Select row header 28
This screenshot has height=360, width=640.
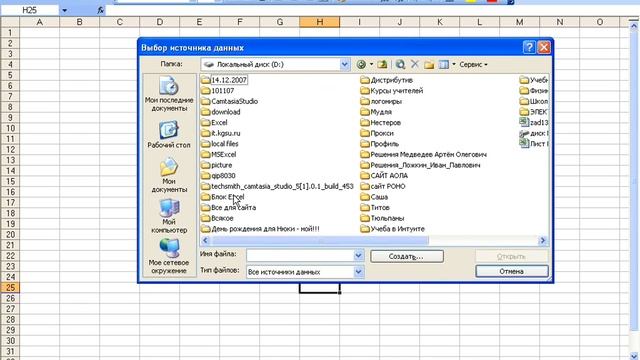10,319
